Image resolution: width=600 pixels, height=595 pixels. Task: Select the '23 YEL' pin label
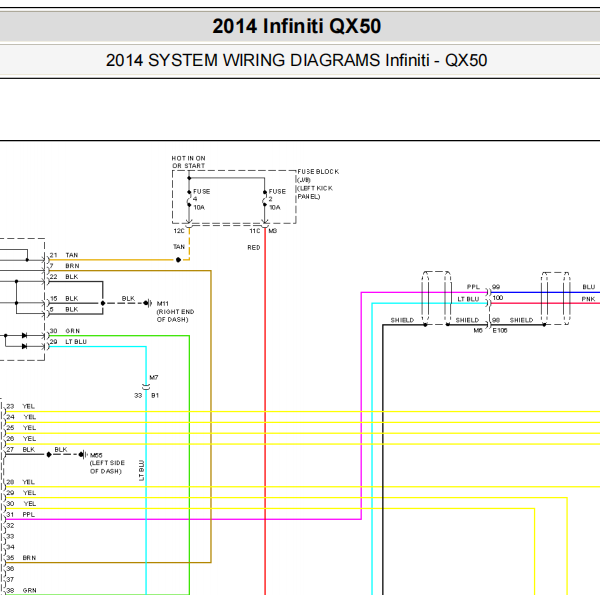pyautogui.click(x=21, y=406)
